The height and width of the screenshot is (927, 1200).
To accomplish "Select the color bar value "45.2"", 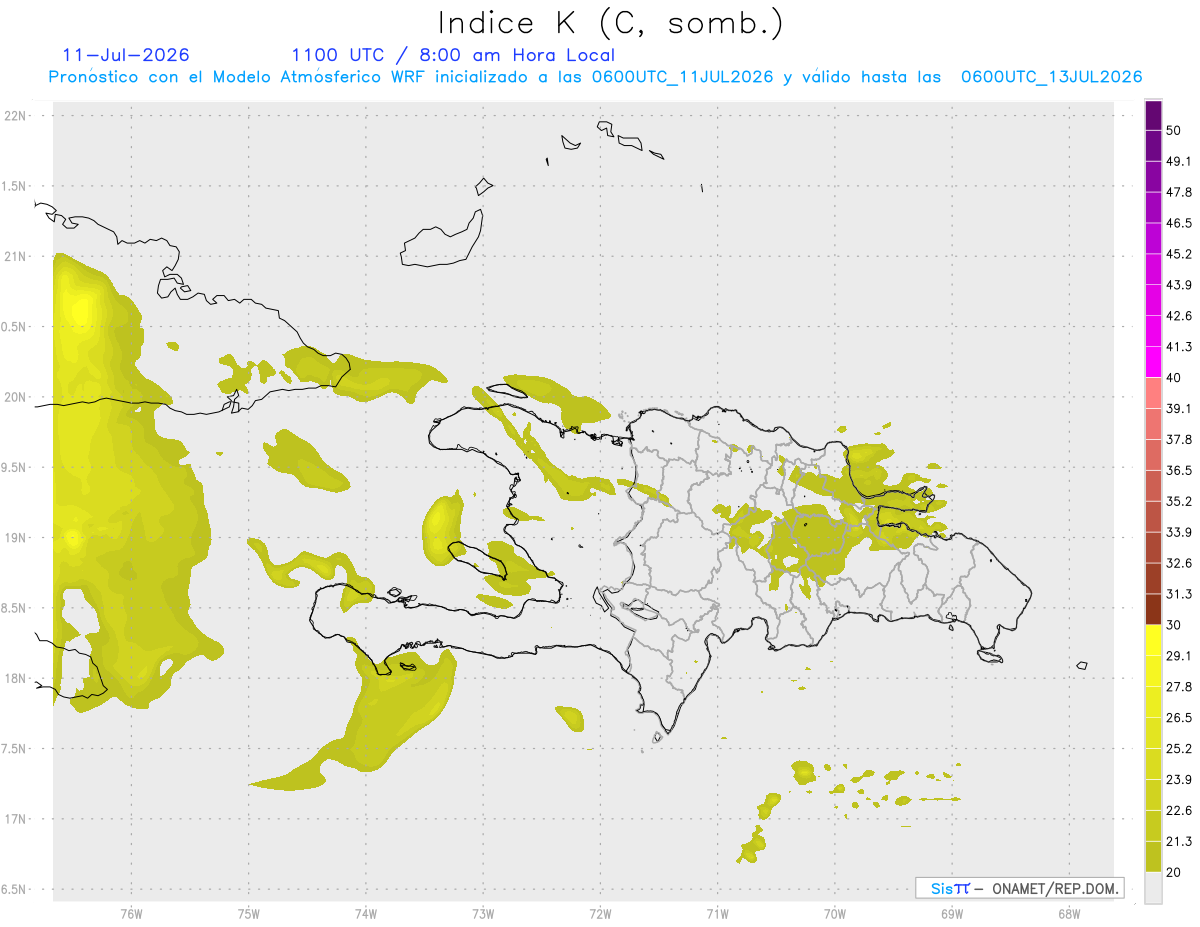I will pos(1179,254).
